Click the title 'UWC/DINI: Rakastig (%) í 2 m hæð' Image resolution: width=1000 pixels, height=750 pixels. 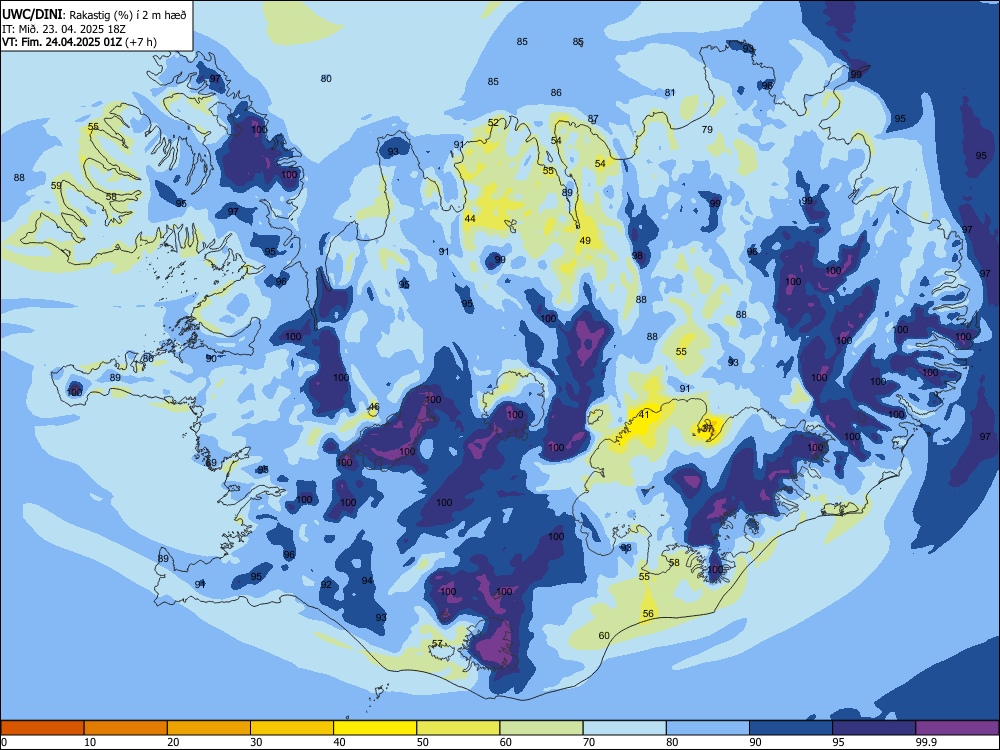[x=94, y=15]
